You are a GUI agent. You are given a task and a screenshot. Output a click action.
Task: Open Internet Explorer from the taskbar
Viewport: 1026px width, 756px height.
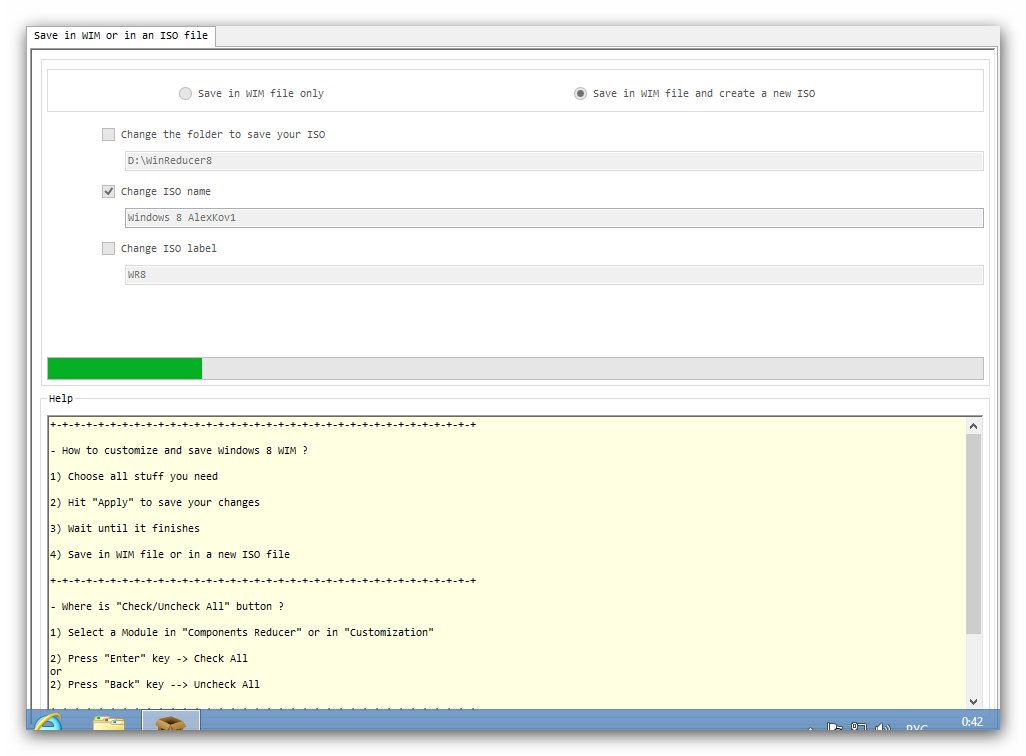click(x=48, y=721)
